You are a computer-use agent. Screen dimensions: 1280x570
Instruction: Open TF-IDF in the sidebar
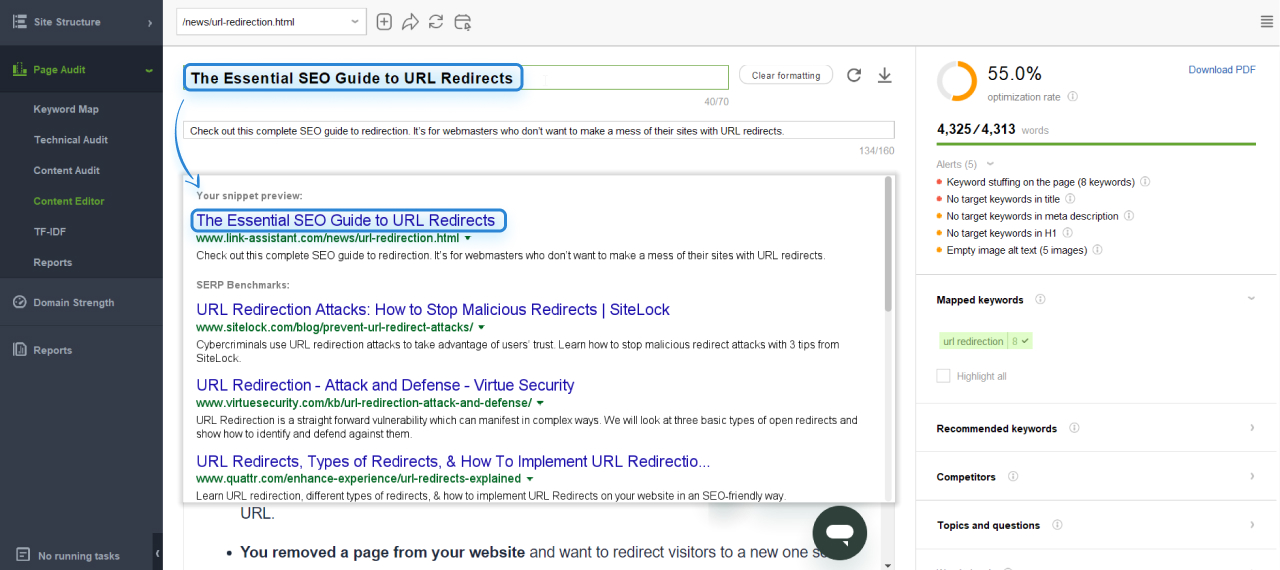tap(50, 231)
